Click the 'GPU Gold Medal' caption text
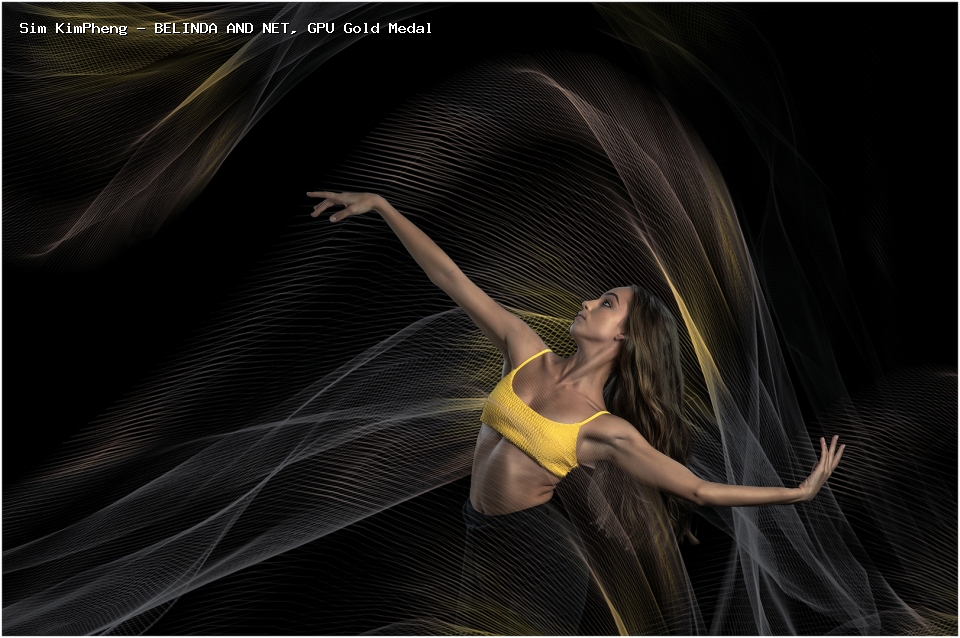 tap(370, 28)
